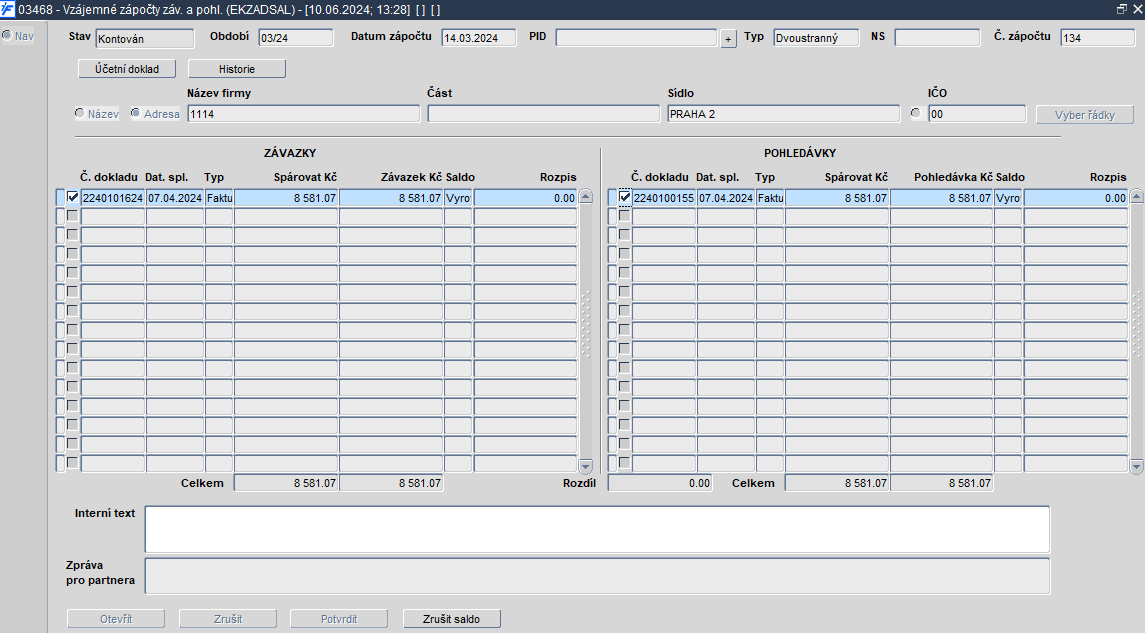Image resolution: width=1145 pixels, height=633 pixels.
Task: Click the Závazky scrollbar track
Action: click(x=586, y=331)
